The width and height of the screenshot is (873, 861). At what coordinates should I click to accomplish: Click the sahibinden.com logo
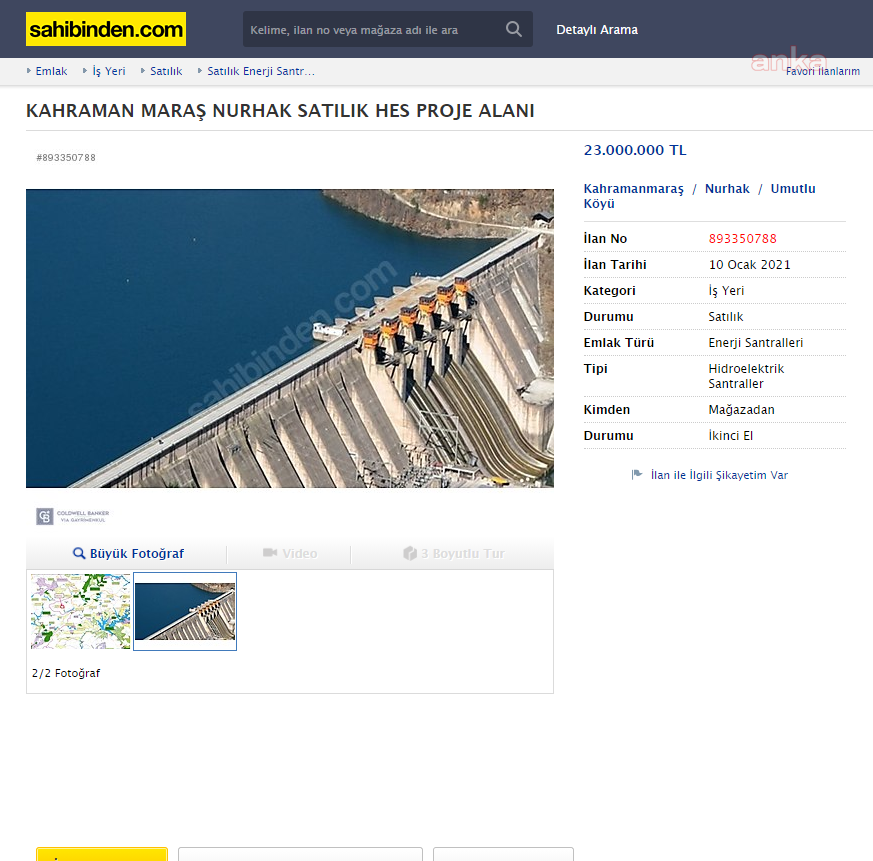coord(105,29)
